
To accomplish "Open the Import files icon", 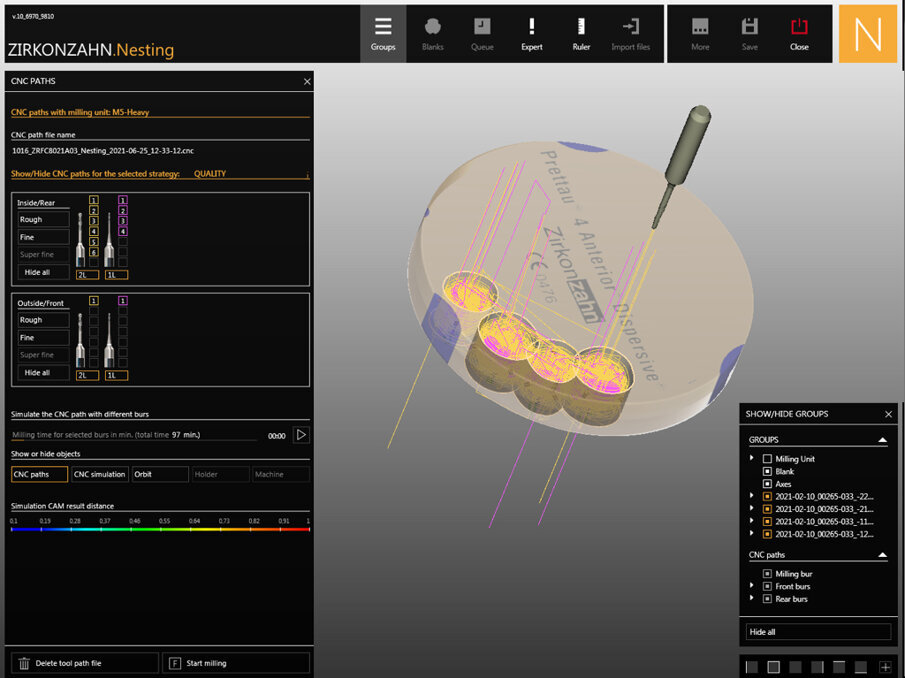I will [x=631, y=33].
